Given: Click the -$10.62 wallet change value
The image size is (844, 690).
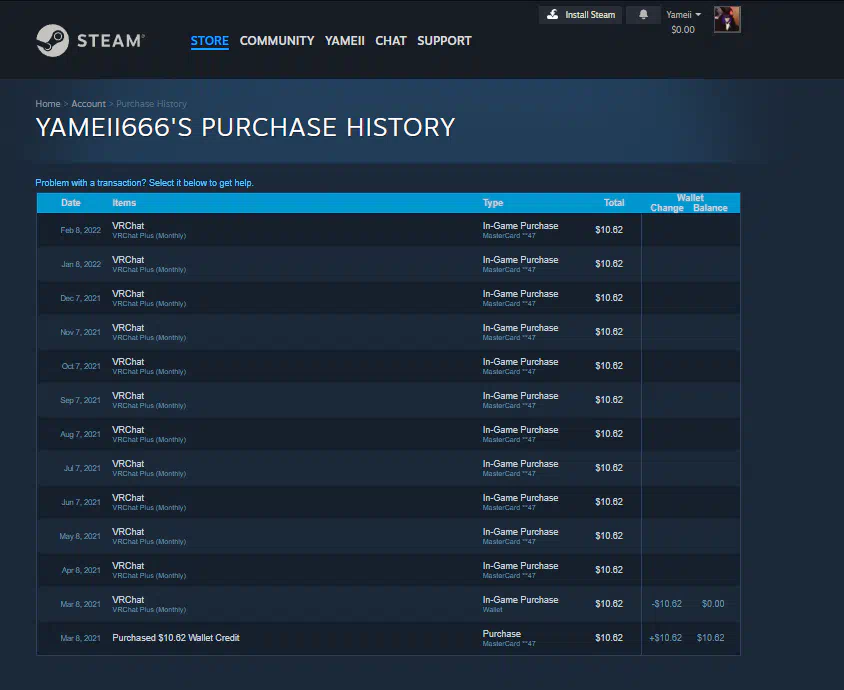Looking at the screenshot, I should click(x=666, y=604).
